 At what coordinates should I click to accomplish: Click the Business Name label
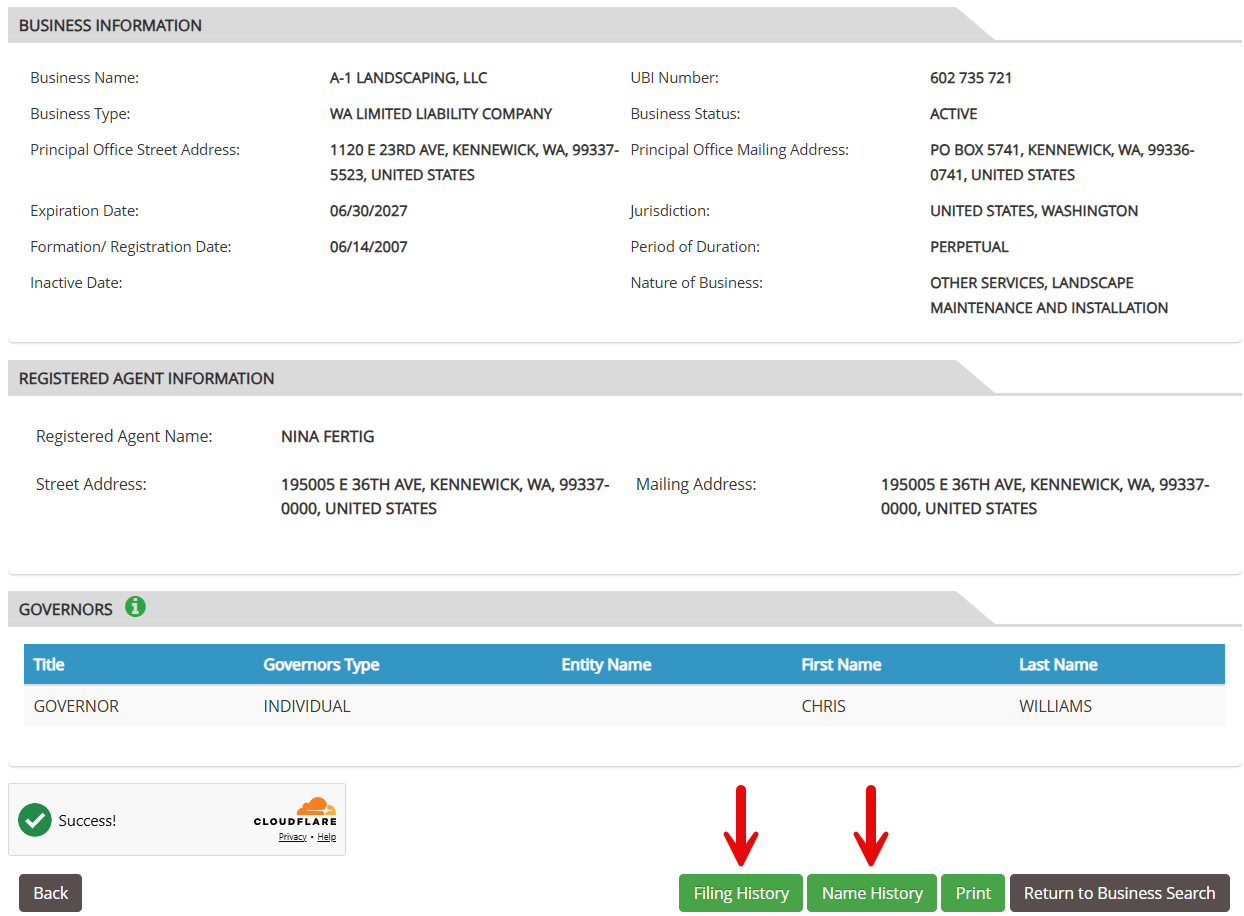point(84,78)
